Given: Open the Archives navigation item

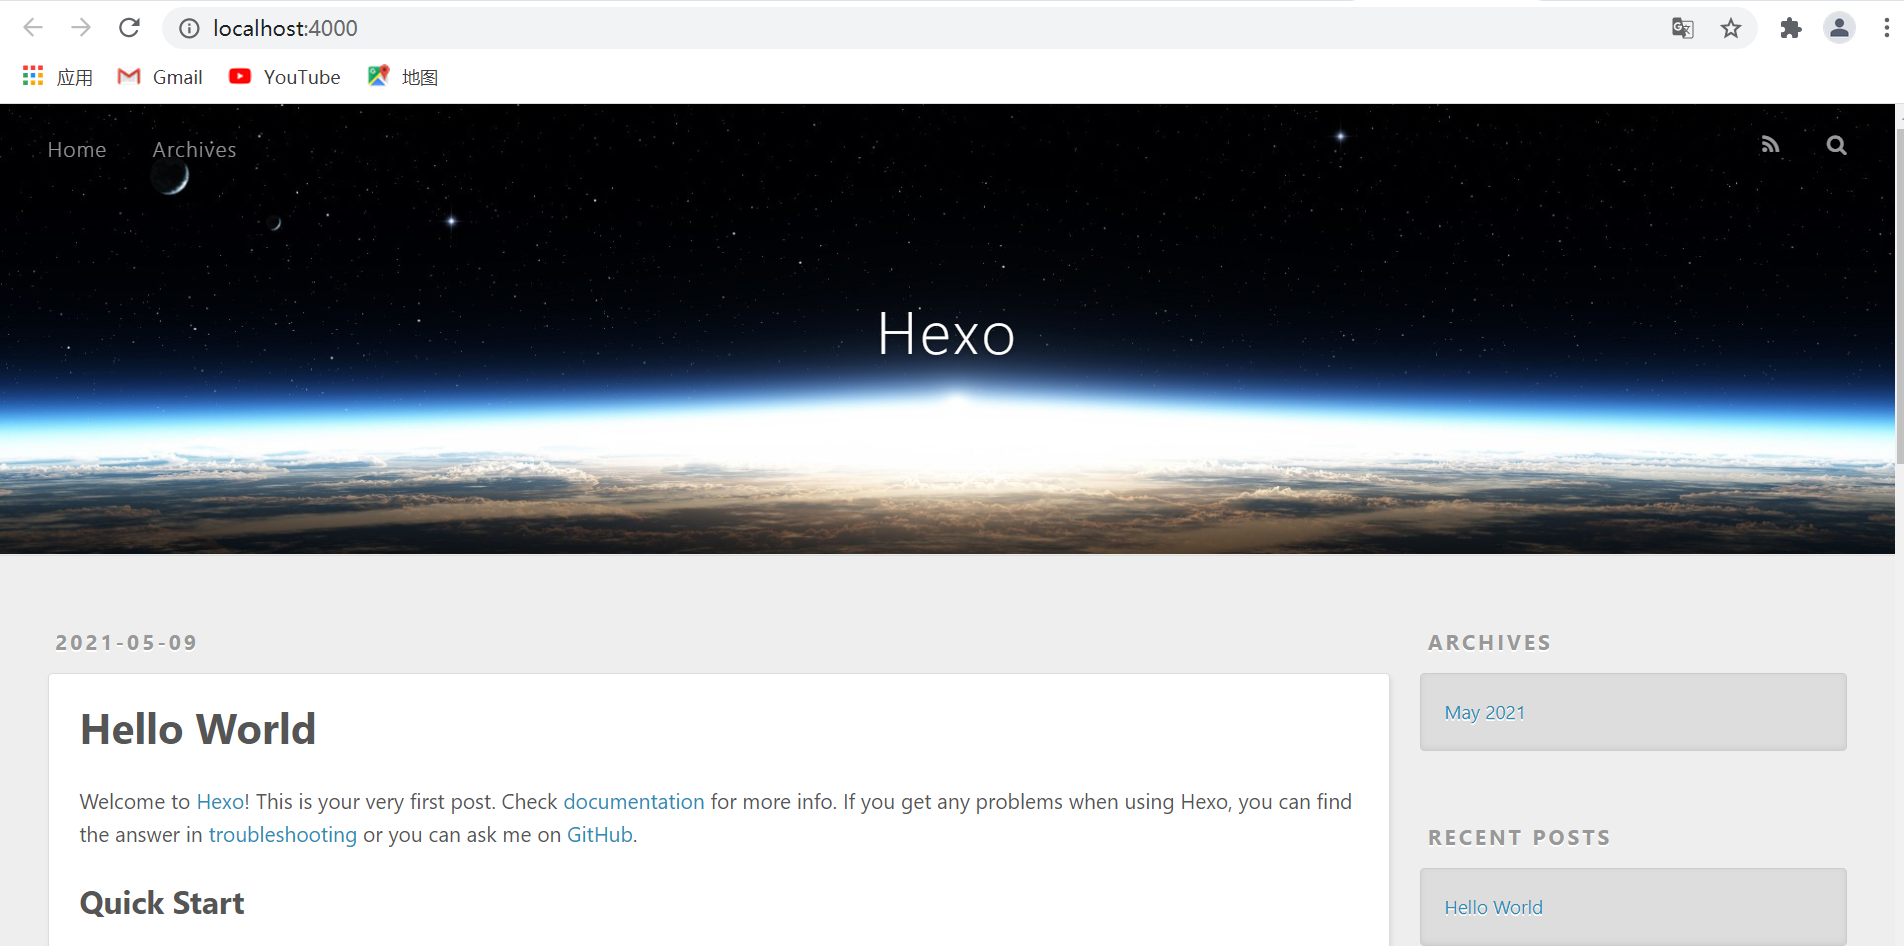Looking at the screenshot, I should [194, 150].
